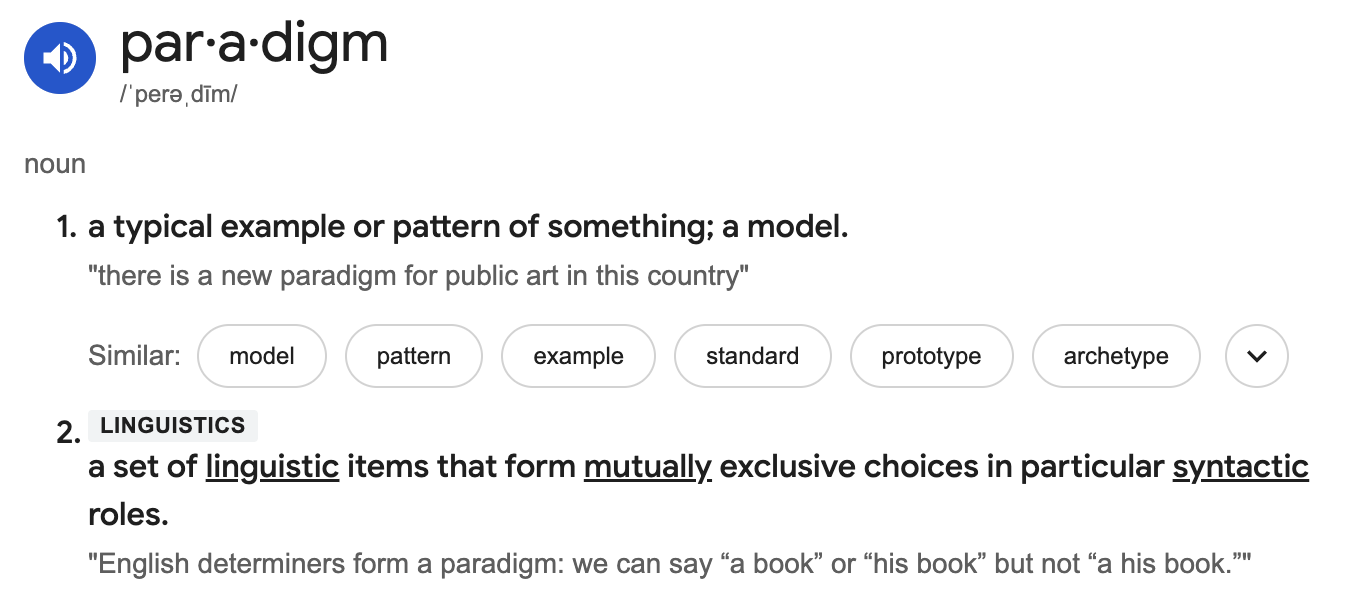
Task: Click the "Similar:" label
Action: coord(135,356)
